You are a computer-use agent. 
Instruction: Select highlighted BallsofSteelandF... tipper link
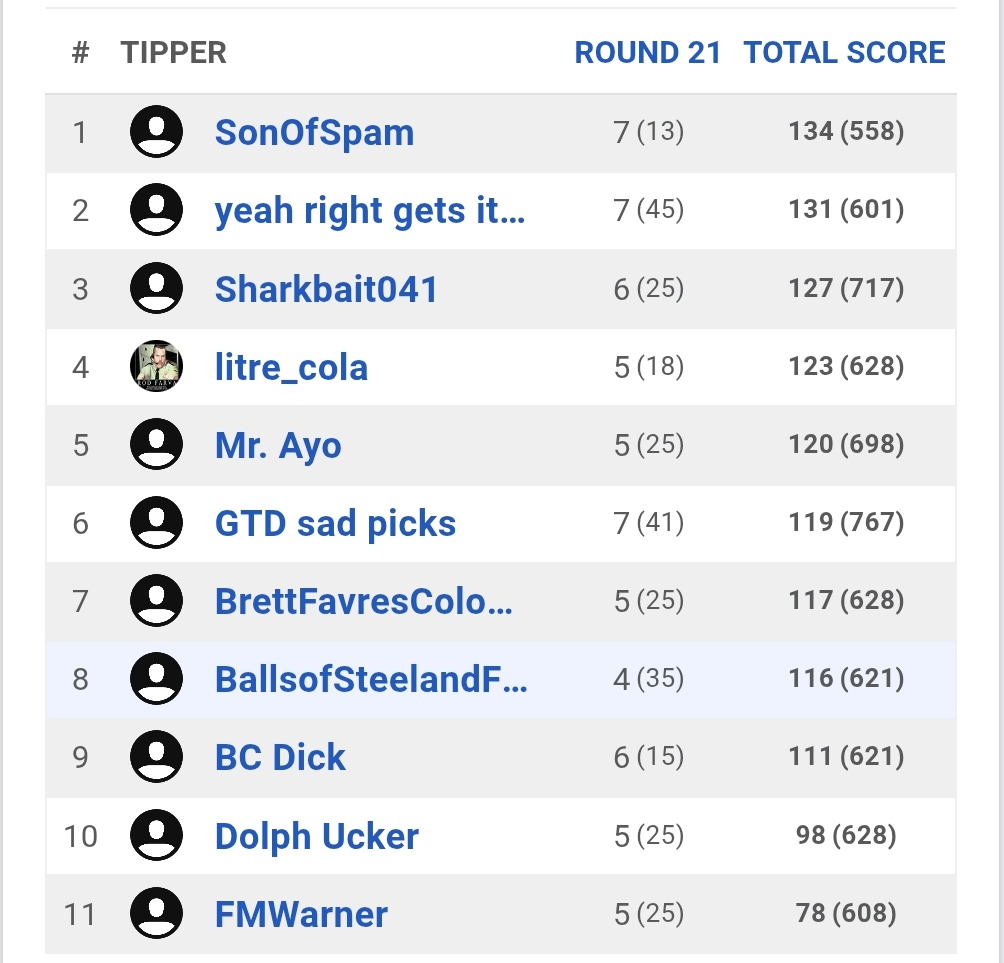click(x=371, y=680)
